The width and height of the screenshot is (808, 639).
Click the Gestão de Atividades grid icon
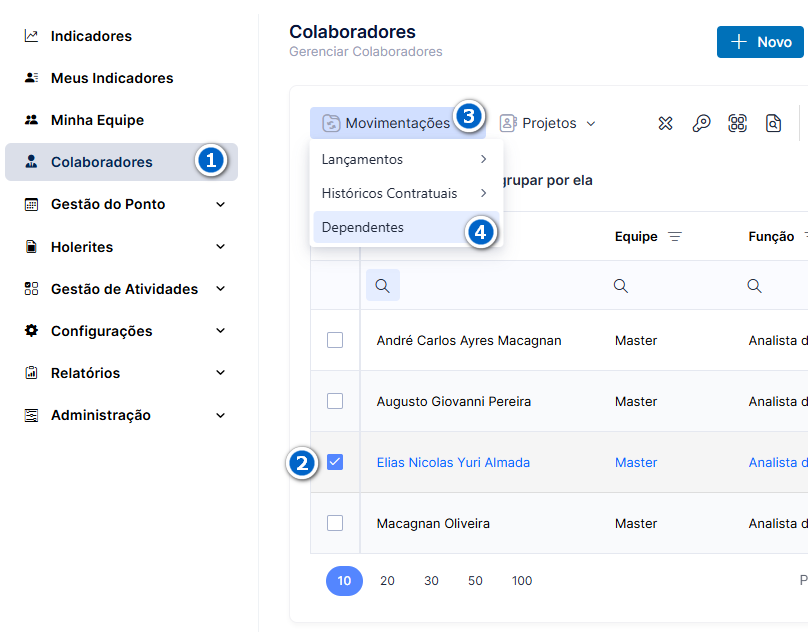tap(31, 289)
